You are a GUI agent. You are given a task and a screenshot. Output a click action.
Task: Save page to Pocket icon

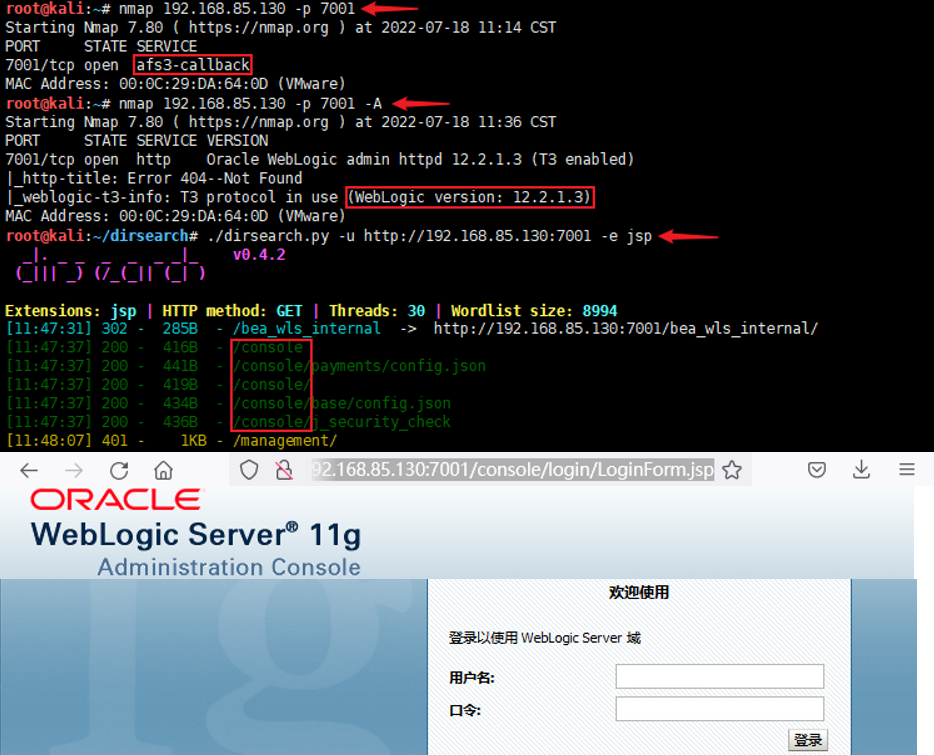[x=817, y=470]
